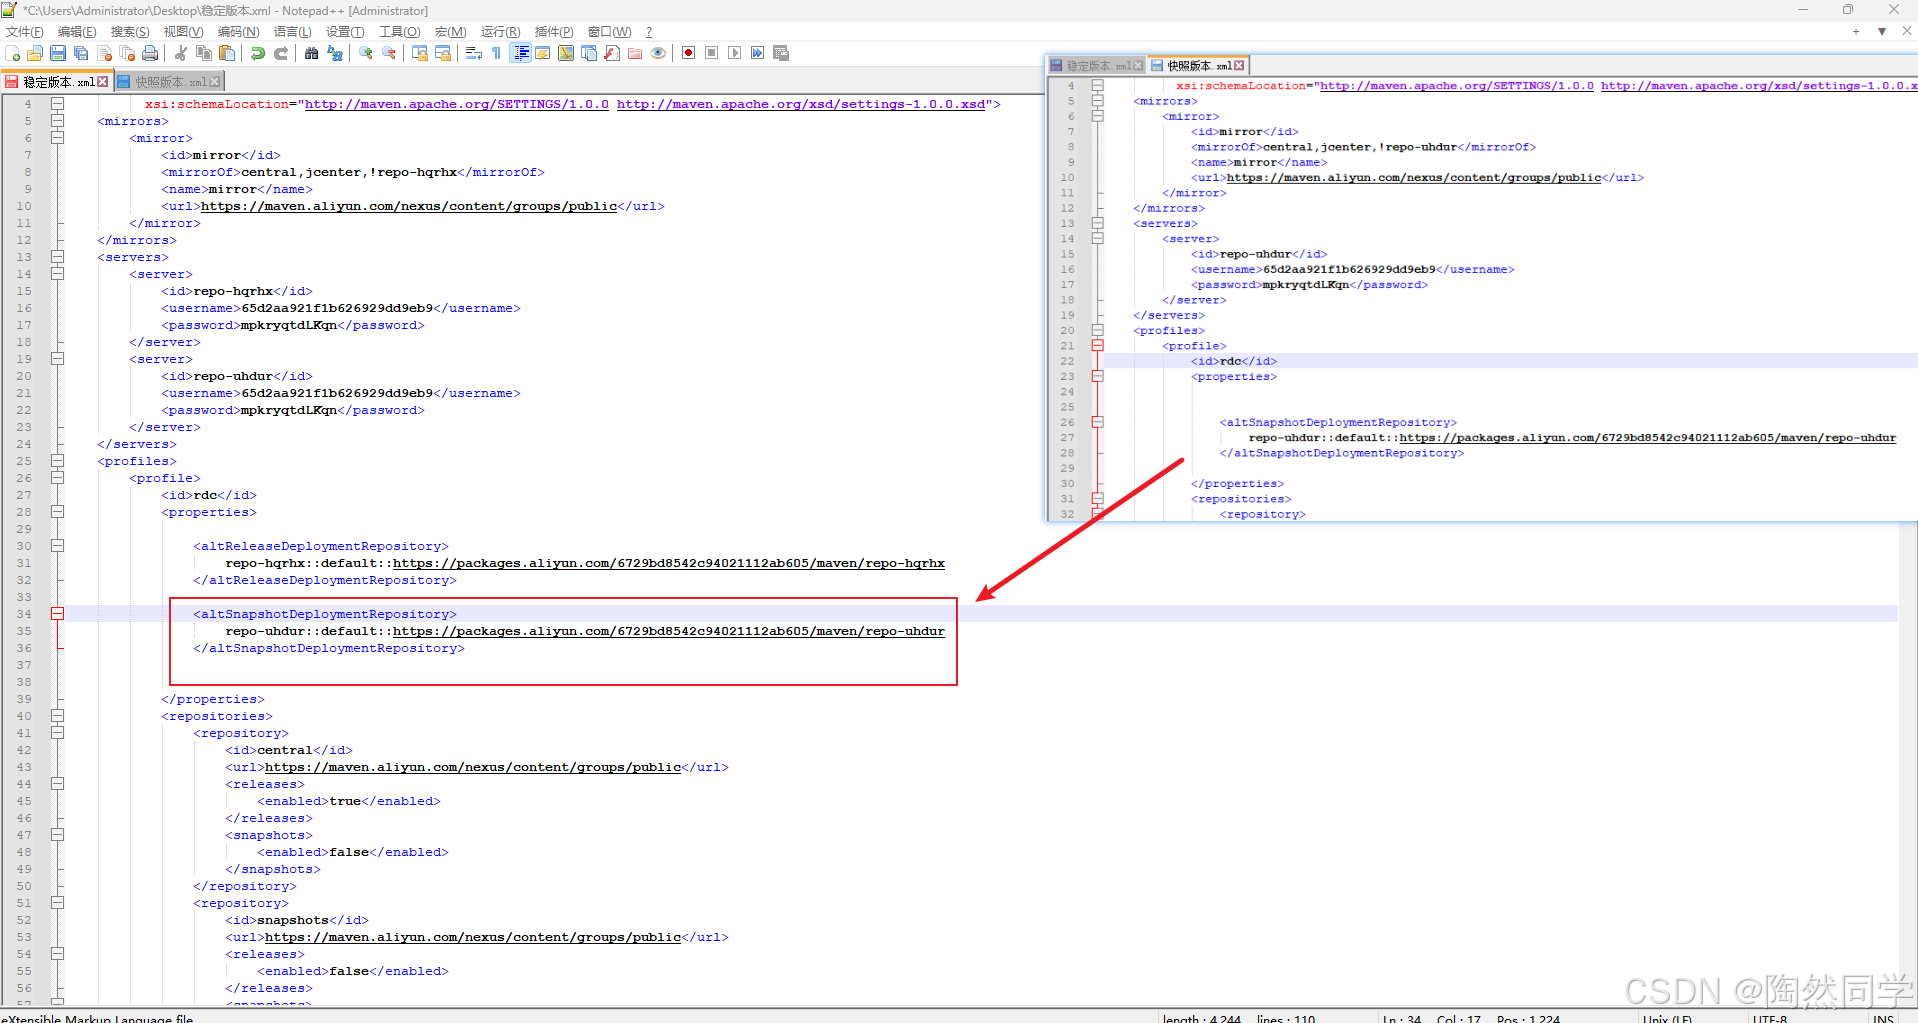This screenshot has width=1918, height=1023.
Task: Click the vertical scrollbar of the left editor
Action: coord(1908,765)
